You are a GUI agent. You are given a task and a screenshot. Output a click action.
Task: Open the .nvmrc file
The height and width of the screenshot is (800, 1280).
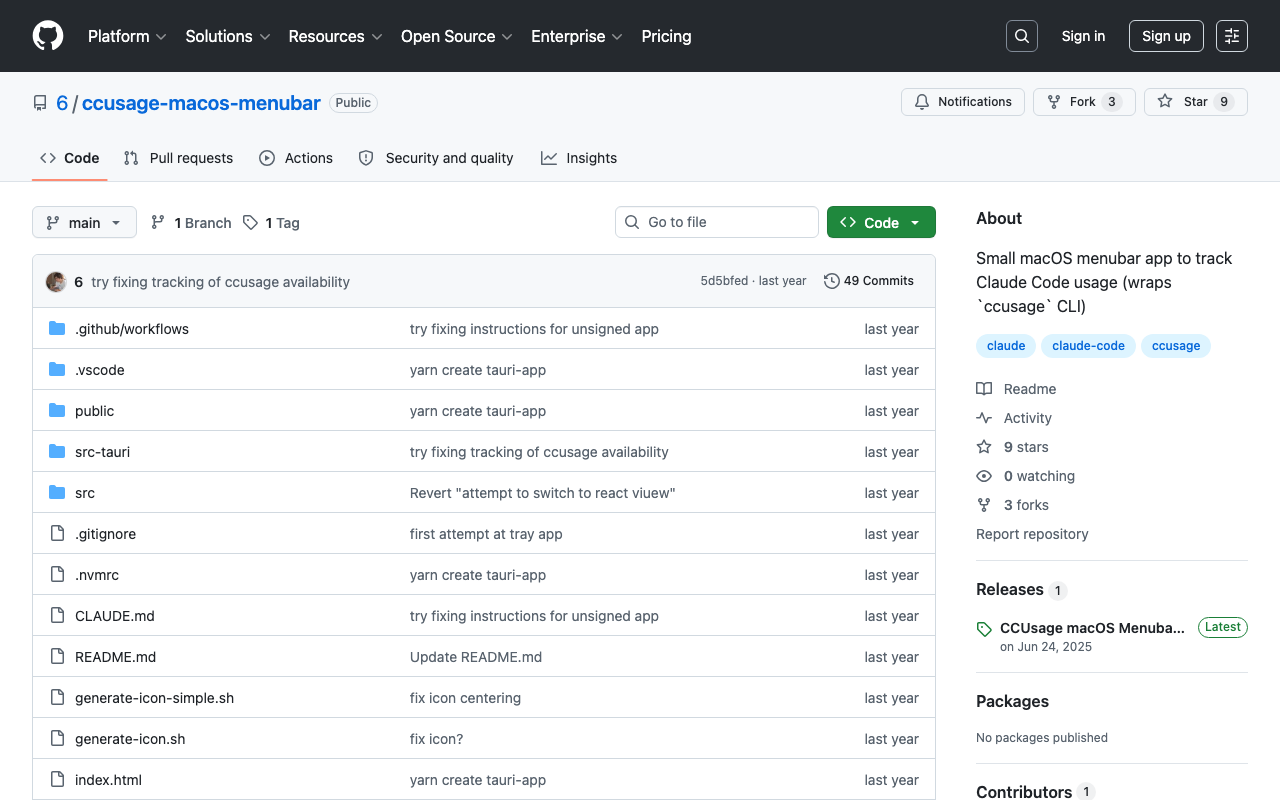tap(97, 575)
